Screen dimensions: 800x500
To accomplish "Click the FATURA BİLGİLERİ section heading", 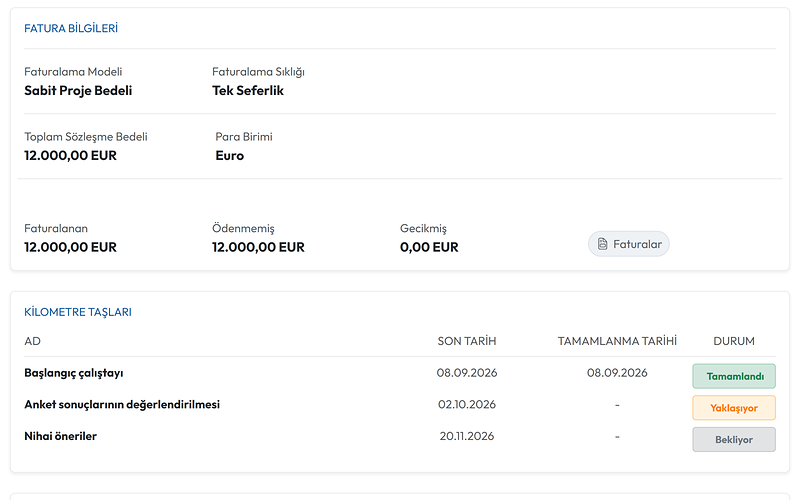I will click(71, 28).
